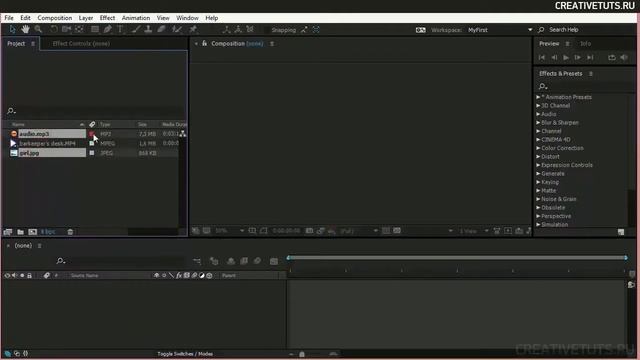Screen dimensions: 640x360
Task: Select the Pen tool
Action: click(x=107, y=29)
